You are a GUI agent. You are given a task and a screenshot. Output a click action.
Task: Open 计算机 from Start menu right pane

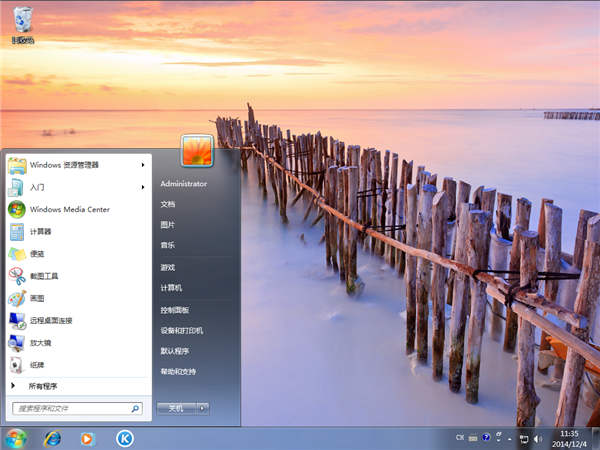[171, 288]
